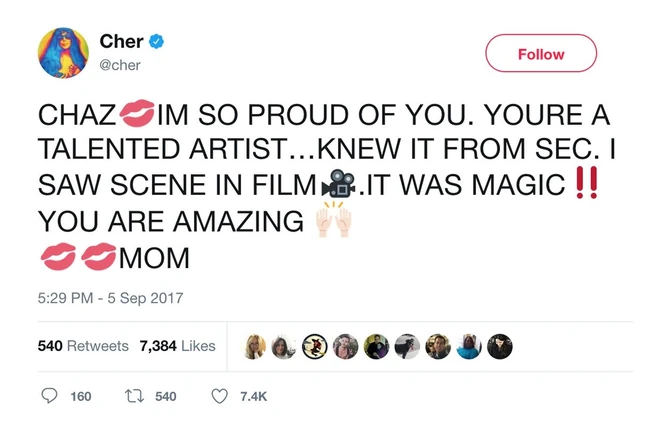The height and width of the screenshot is (430, 670).
Task: Click the Cher display name
Action: 122,41
